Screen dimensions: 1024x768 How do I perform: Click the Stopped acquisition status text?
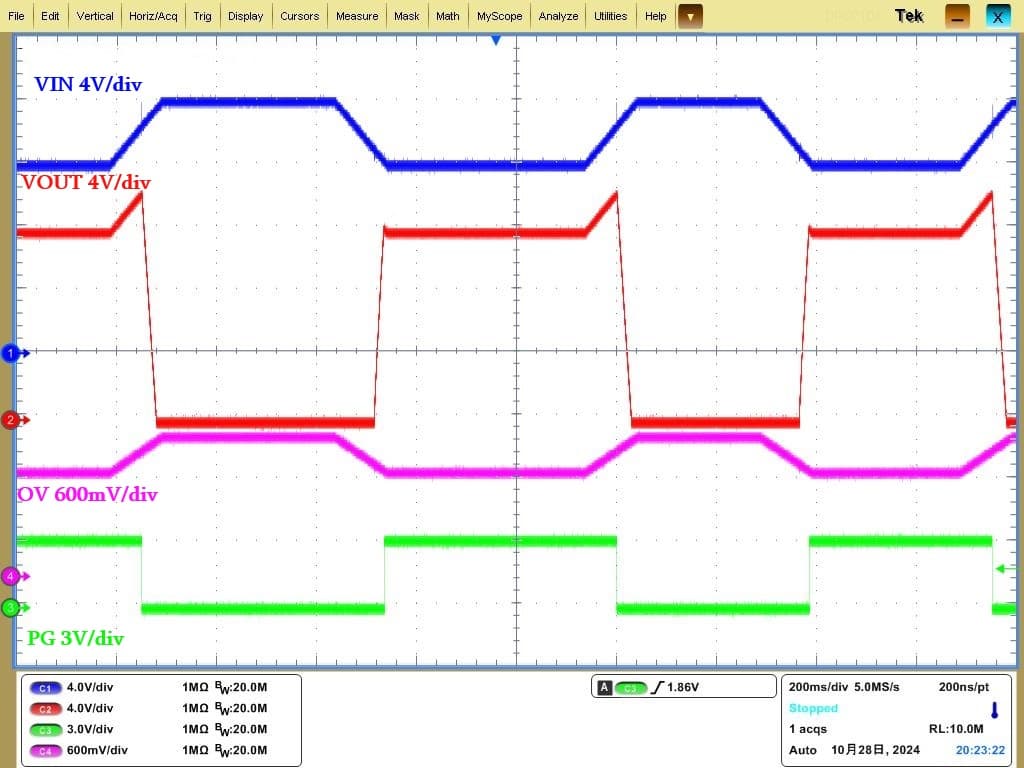[x=813, y=708]
